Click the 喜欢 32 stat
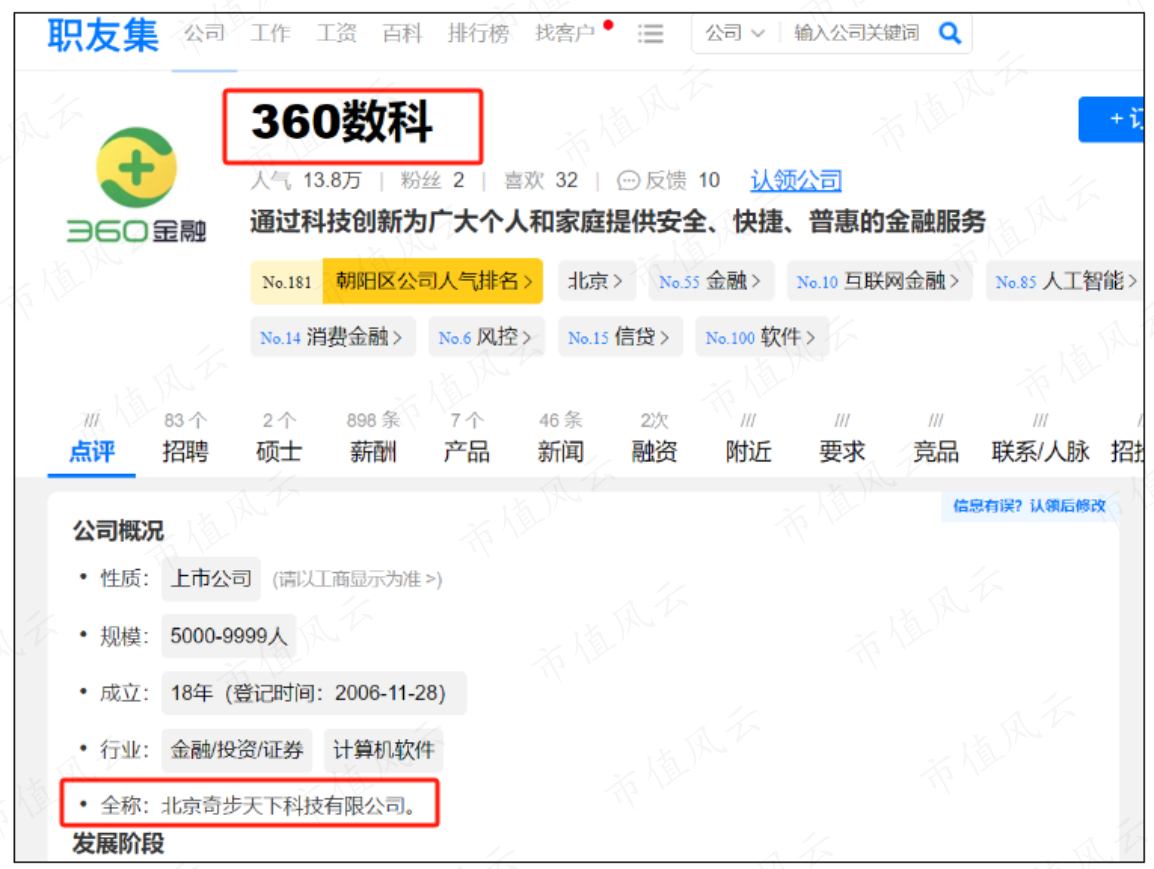 coord(541,180)
